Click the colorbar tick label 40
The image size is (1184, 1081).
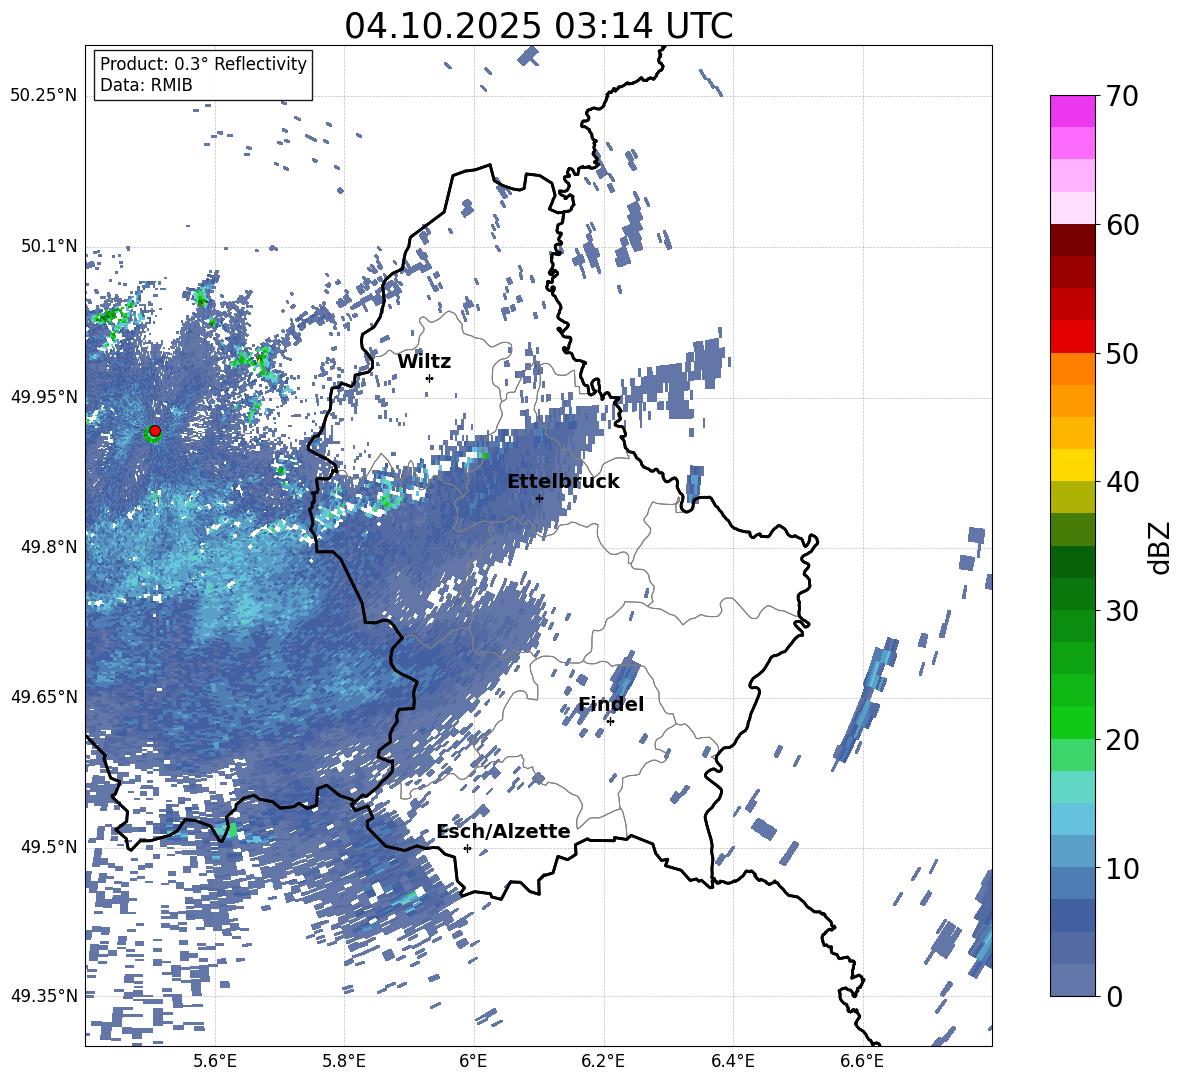click(x=1122, y=482)
